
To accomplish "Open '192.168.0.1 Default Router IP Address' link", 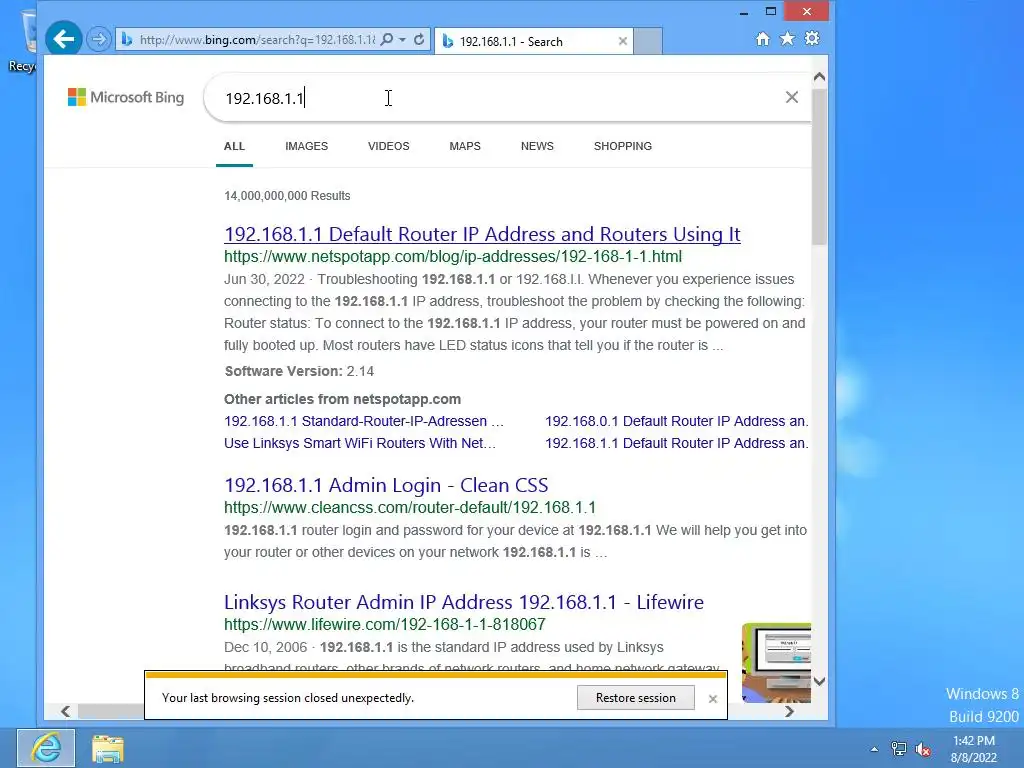I will tap(677, 421).
